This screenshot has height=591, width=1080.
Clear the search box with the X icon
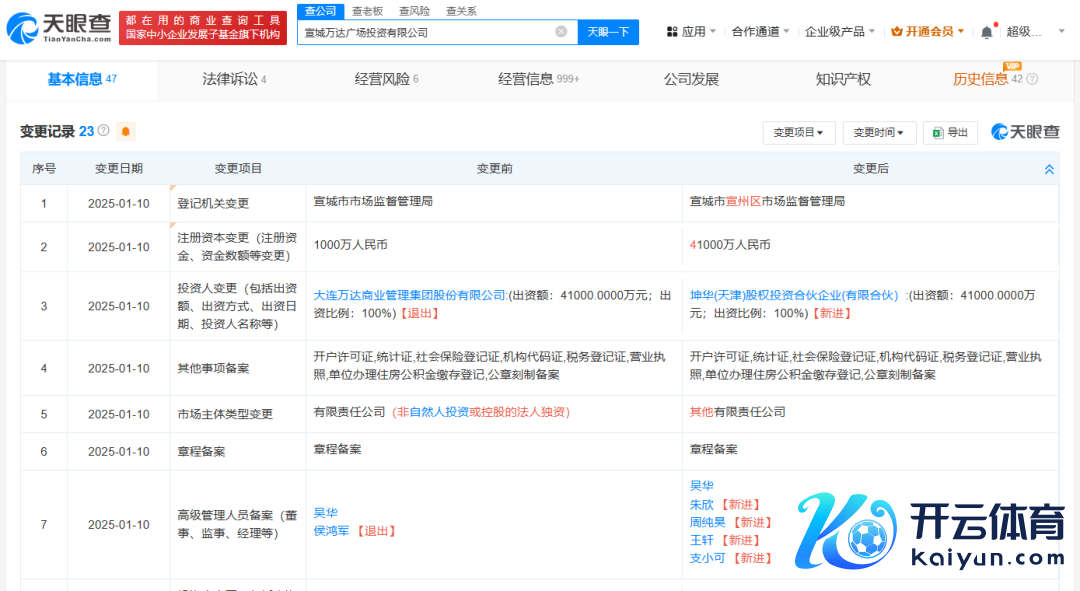561,32
